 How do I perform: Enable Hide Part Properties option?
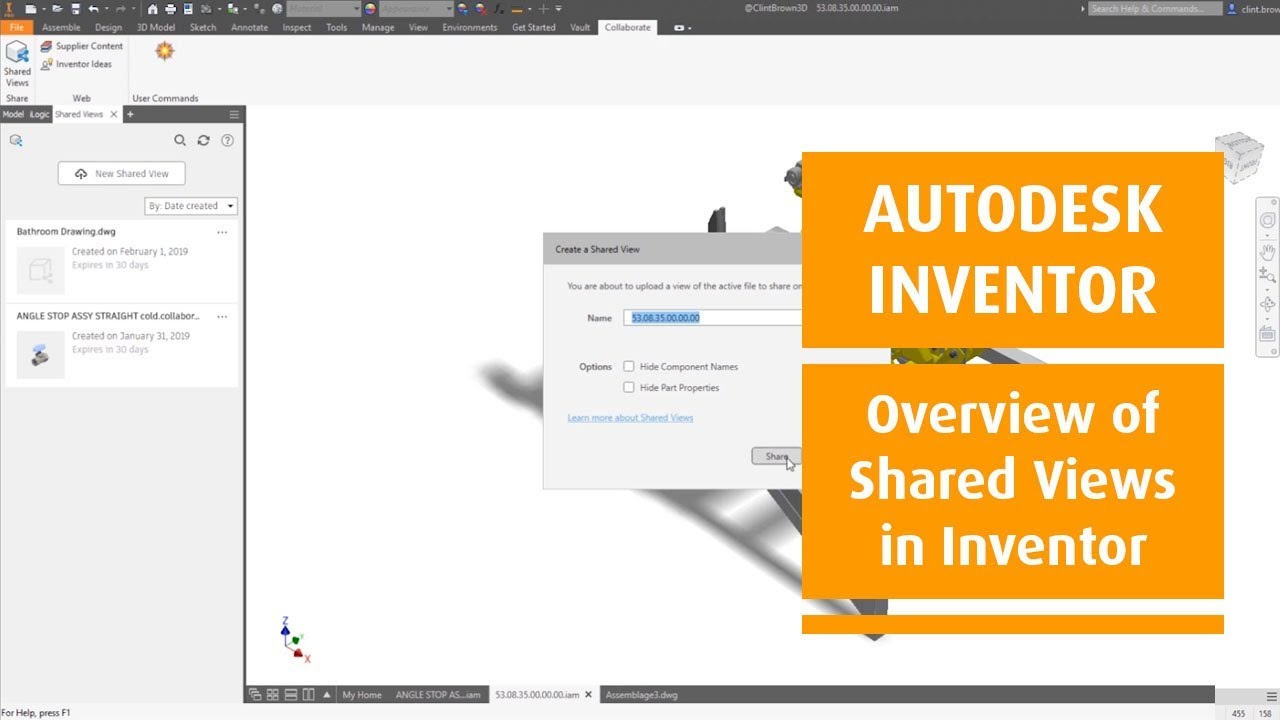(x=629, y=387)
